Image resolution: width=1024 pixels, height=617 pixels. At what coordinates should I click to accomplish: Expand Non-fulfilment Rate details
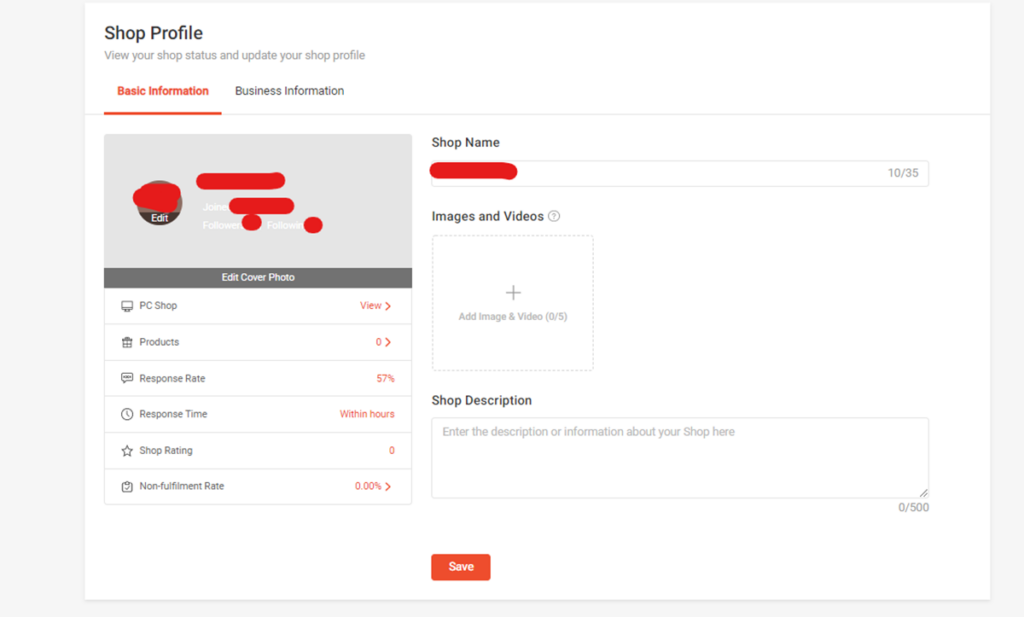390,487
